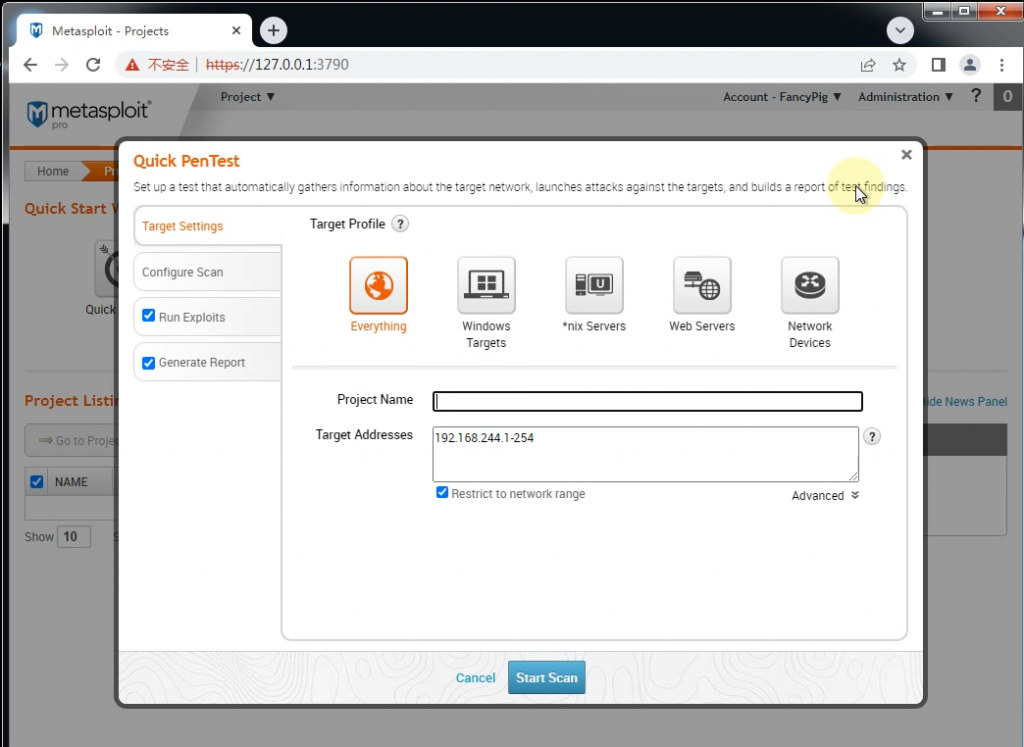Open the notifications counter badge

click(x=1008, y=97)
